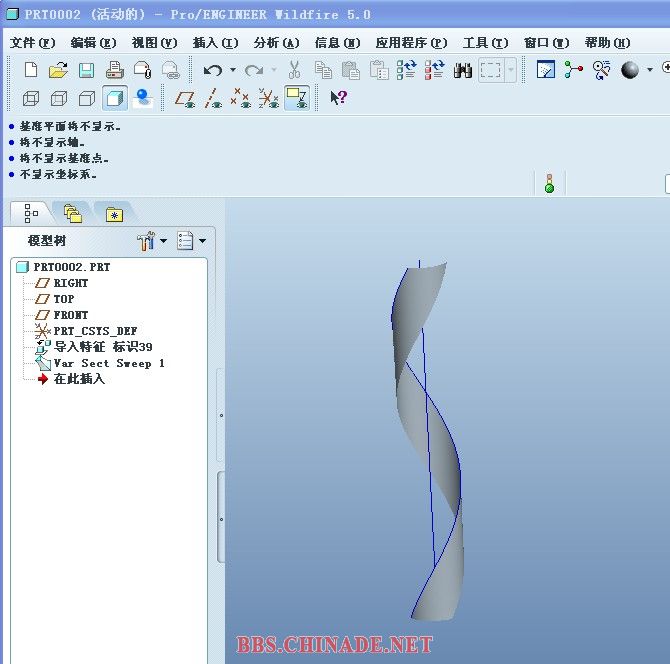Click the Find binoculars icon
This screenshot has width=670, height=664.
click(x=462, y=70)
